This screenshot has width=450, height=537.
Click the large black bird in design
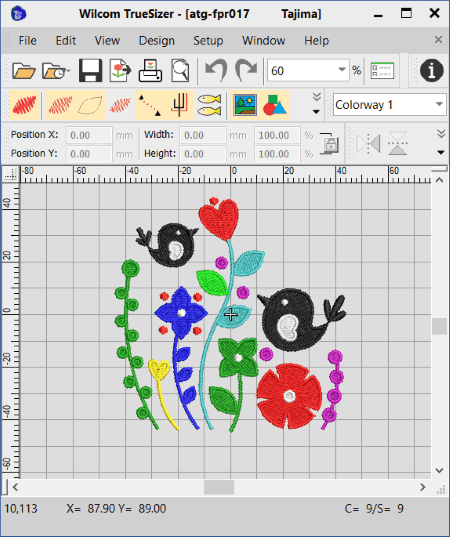pos(301,319)
